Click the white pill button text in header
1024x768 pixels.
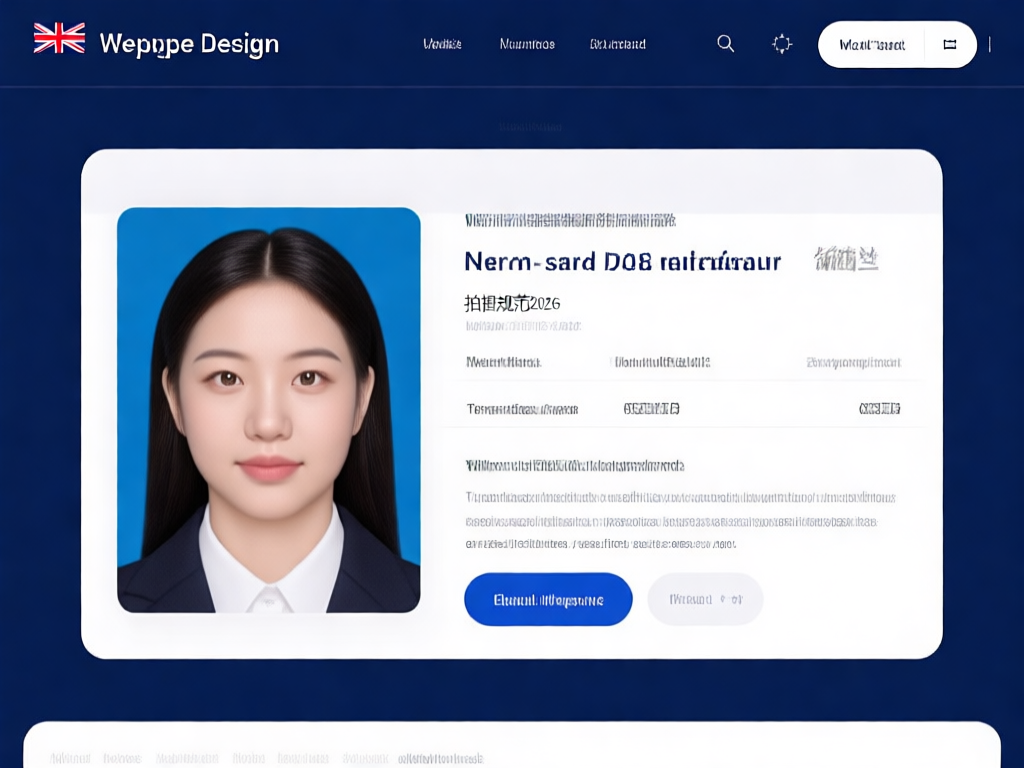(x=872, y=45)
